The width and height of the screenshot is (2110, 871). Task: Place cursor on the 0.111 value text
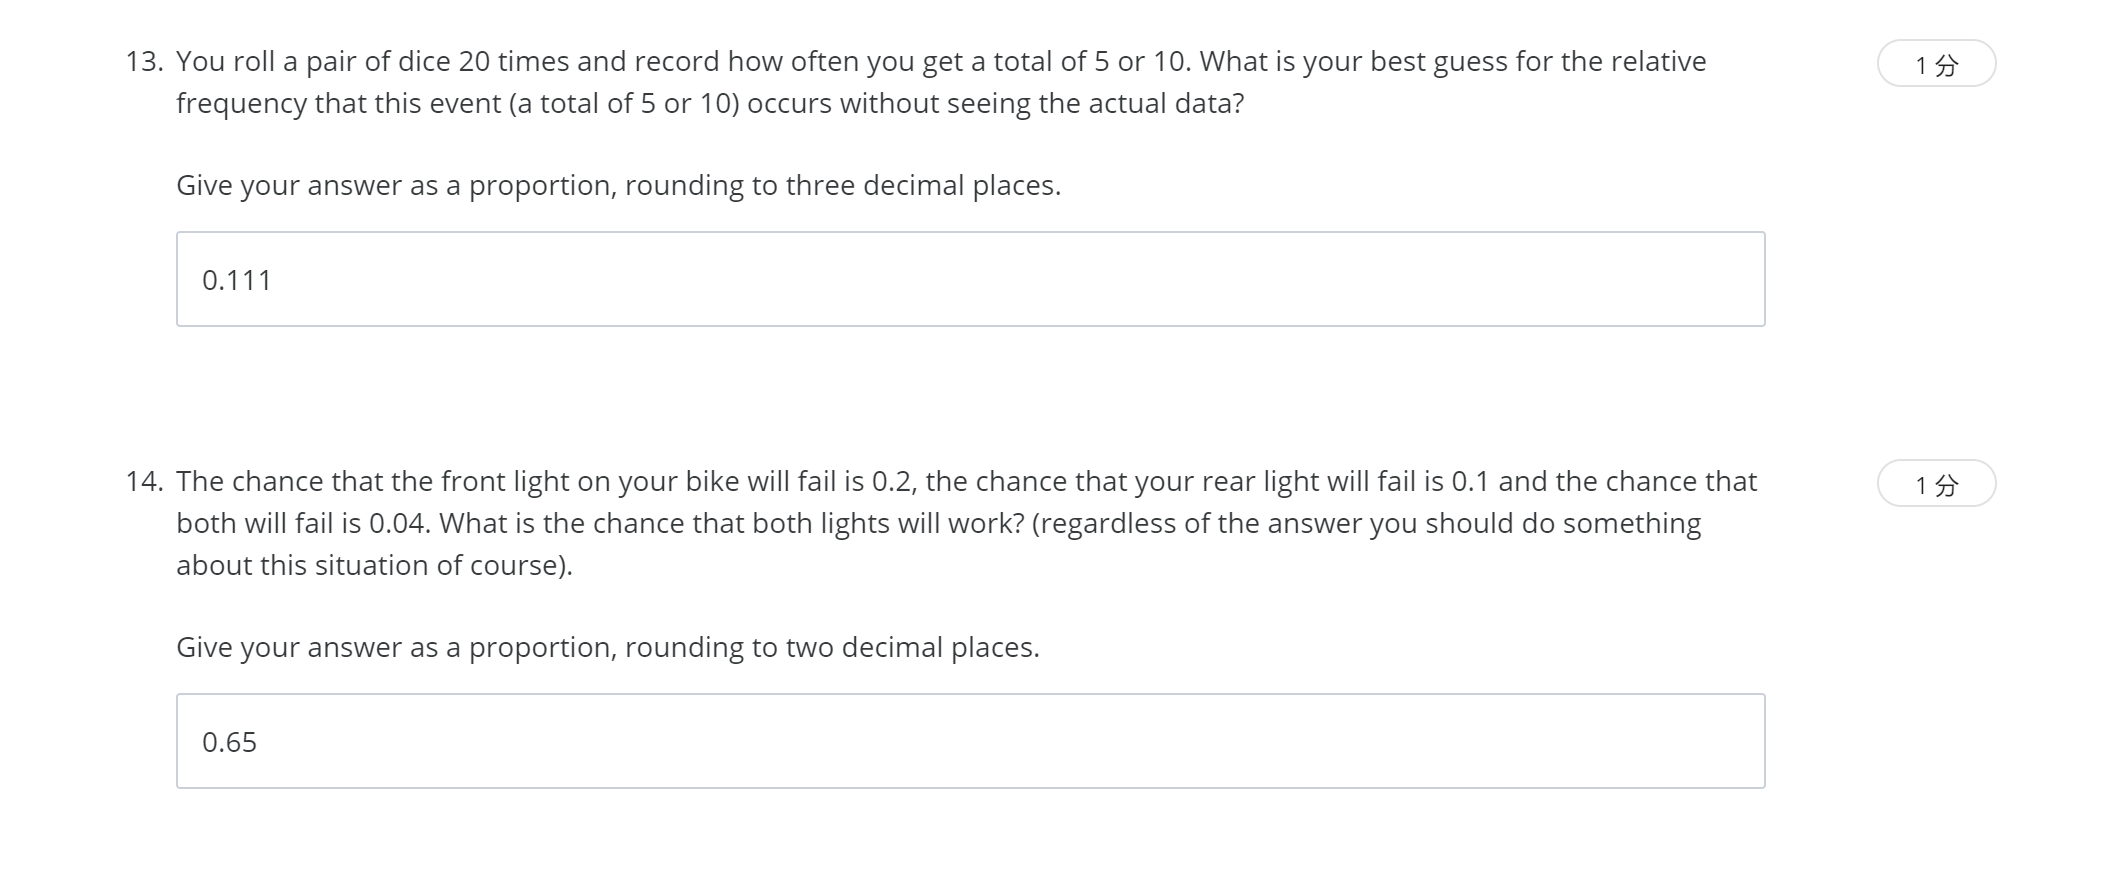237,280
